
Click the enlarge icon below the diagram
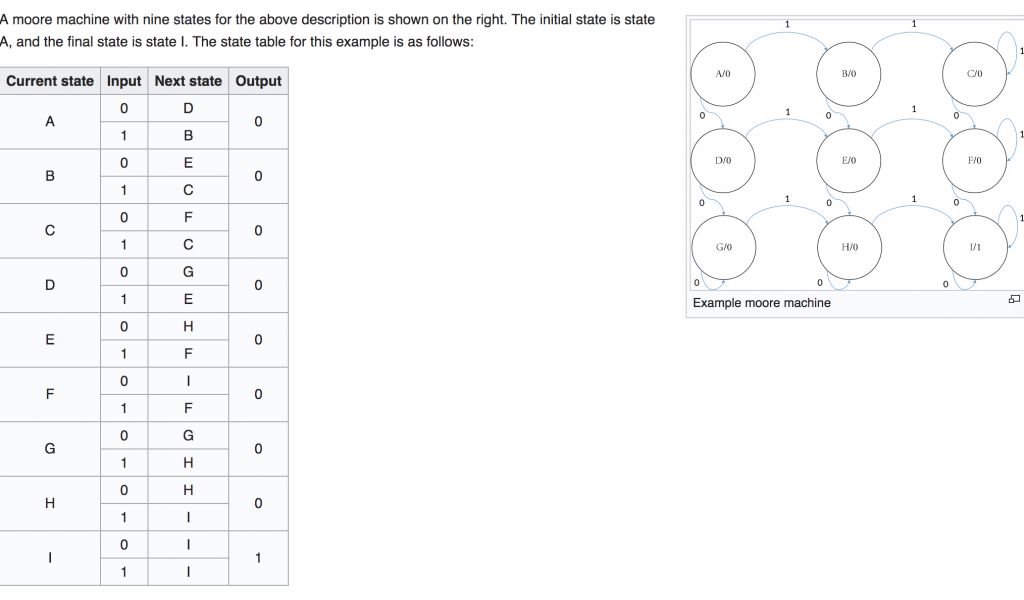point(1014,299)
